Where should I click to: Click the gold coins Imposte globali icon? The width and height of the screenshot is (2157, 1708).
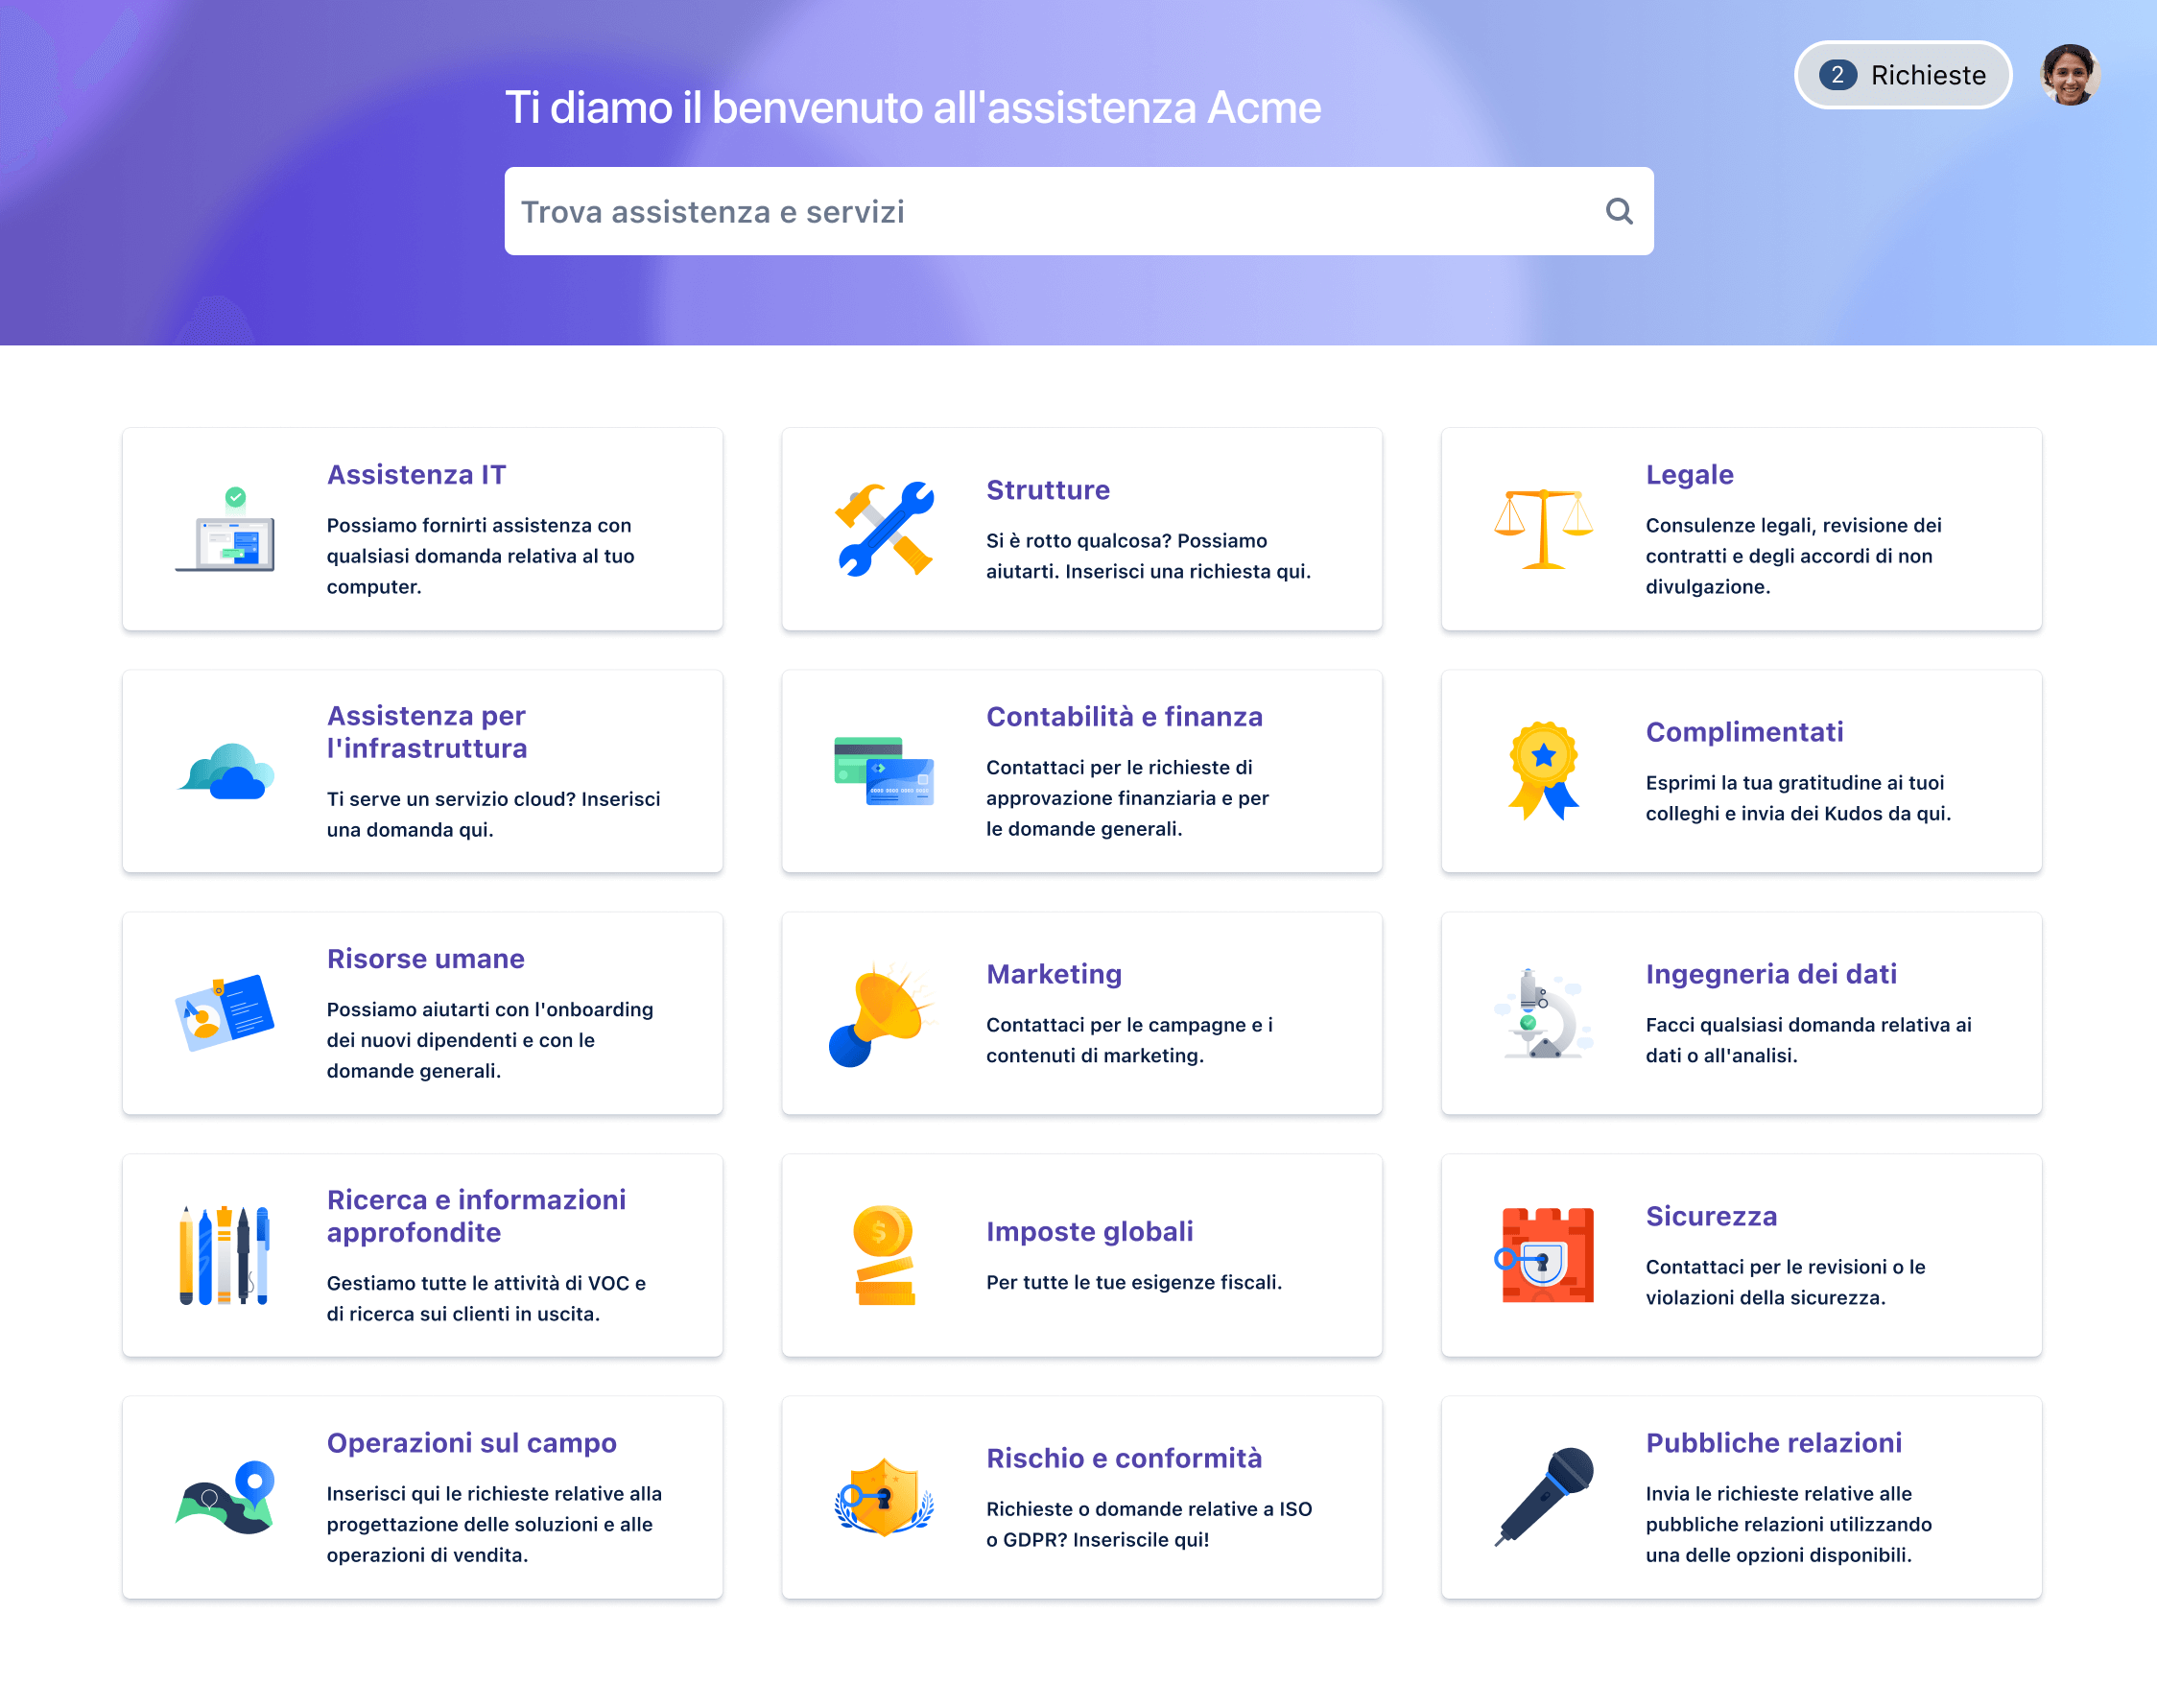(884, 1255)
